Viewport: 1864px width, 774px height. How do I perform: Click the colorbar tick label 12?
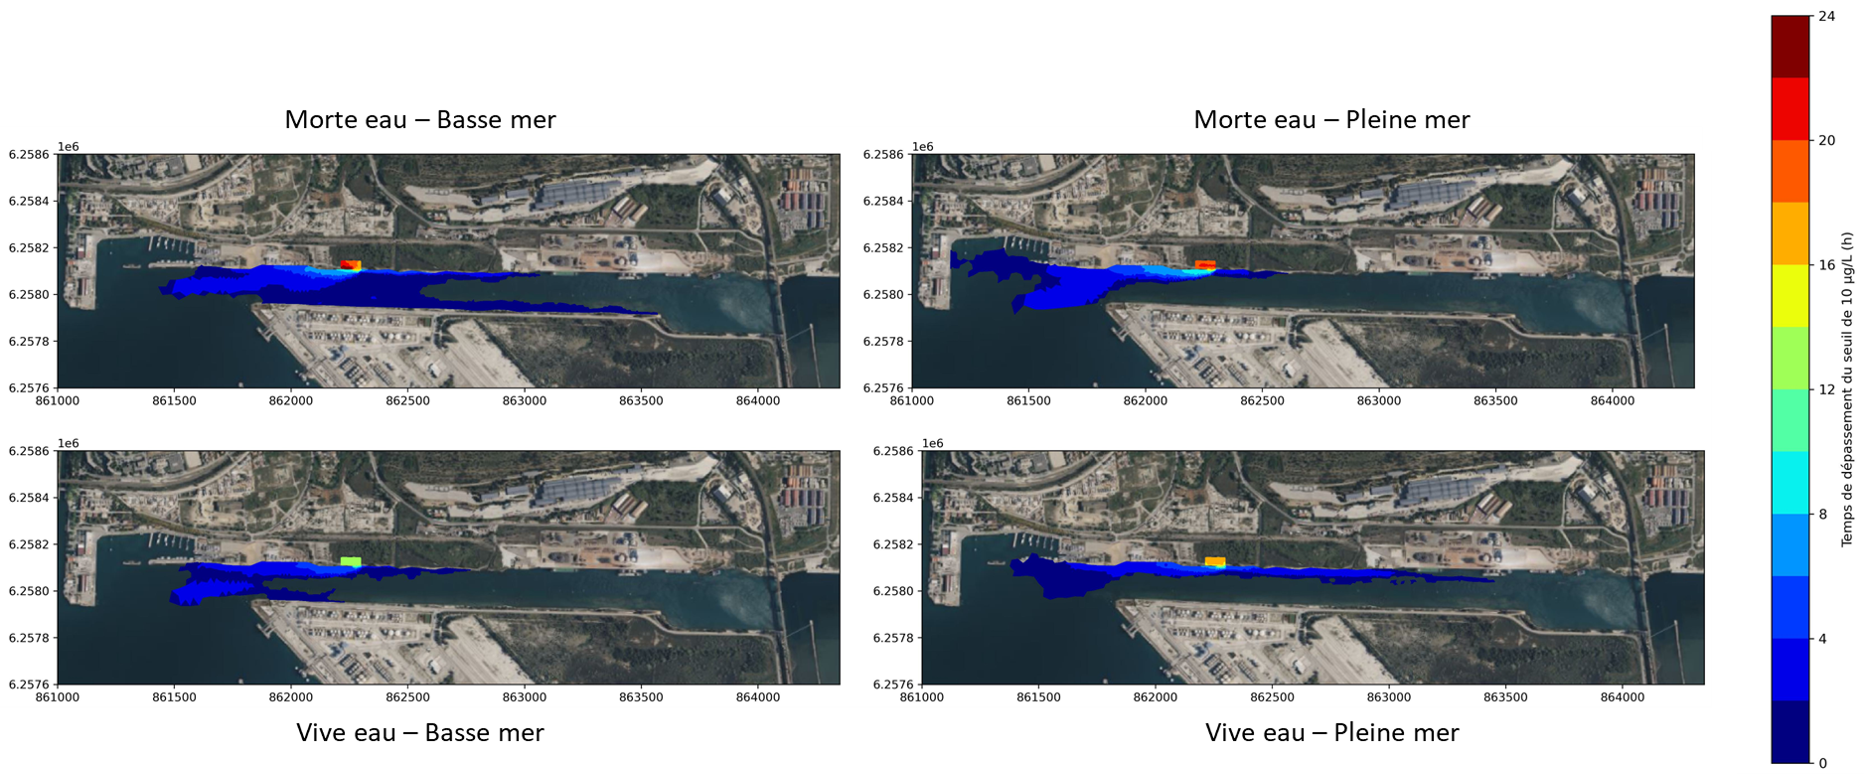[x=1826, y=390]
